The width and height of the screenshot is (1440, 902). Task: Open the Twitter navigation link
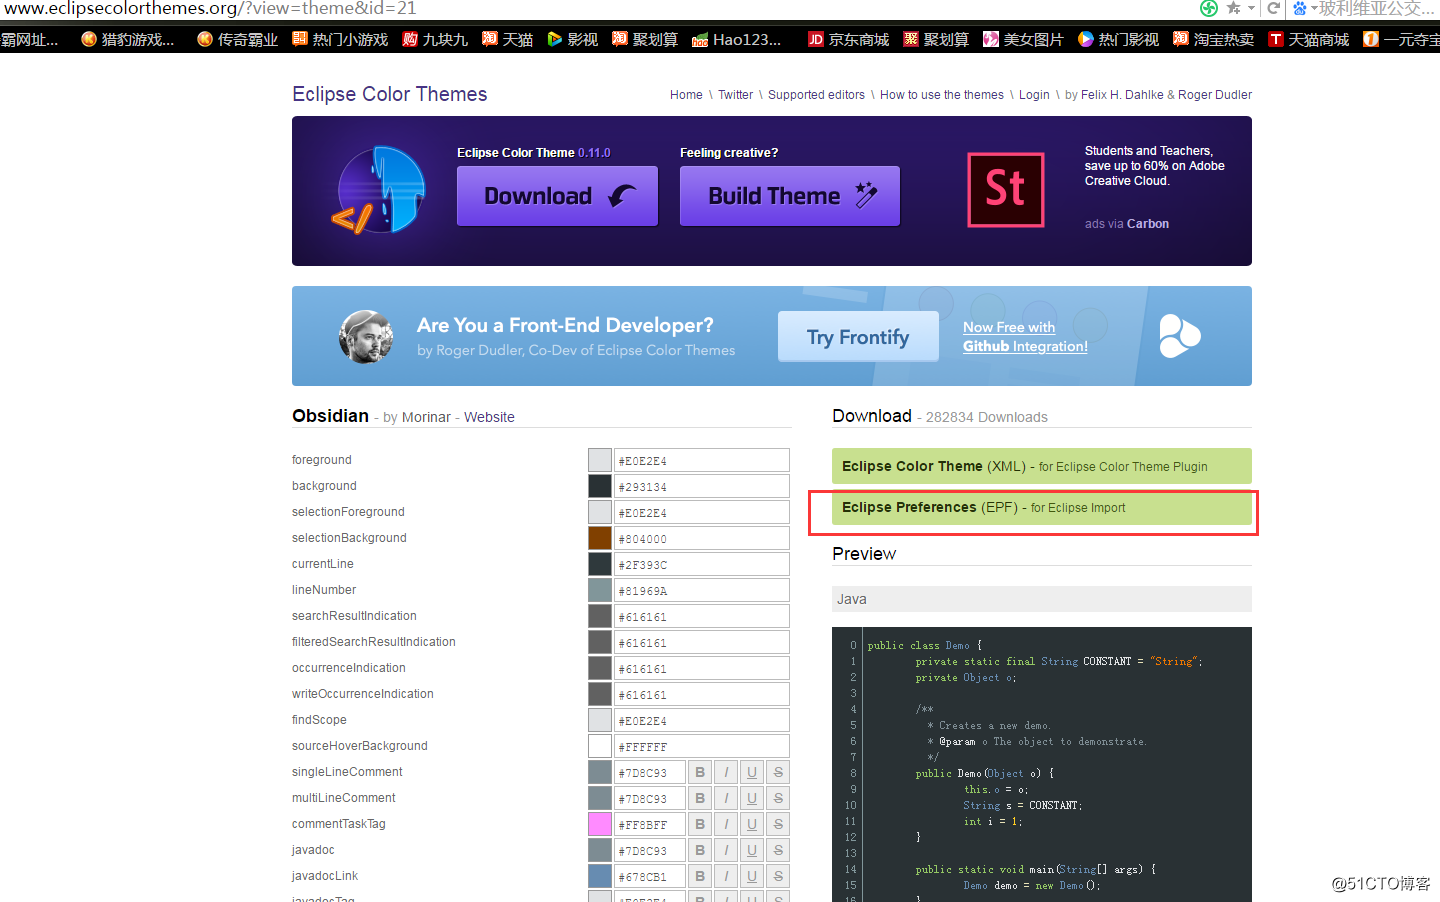tap(735, 95)
